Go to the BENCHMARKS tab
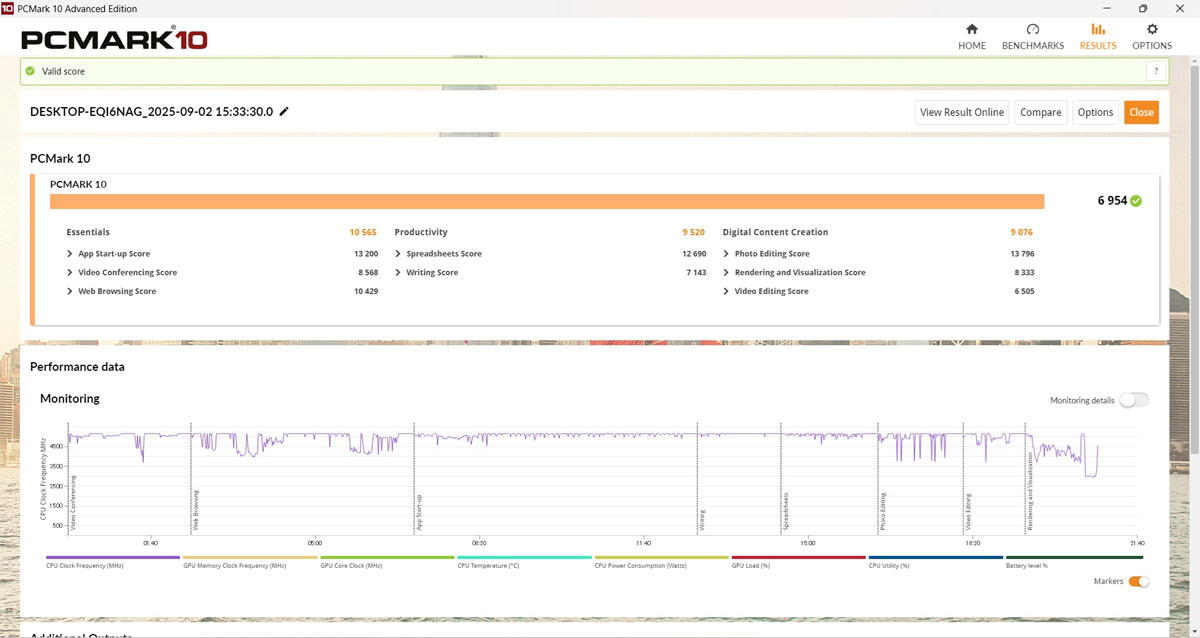Viewport: 1200px width, 638px height. pyautogui.click(x=1033, y=37)
